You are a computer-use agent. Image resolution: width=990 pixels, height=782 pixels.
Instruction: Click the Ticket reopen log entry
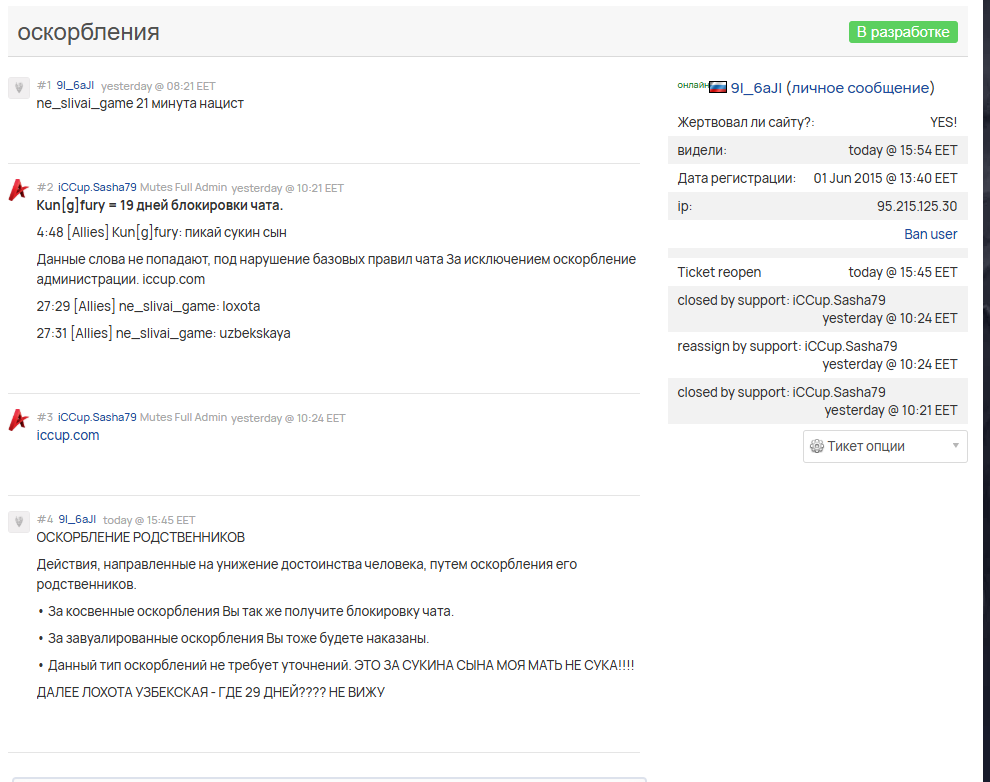point(818,272)
